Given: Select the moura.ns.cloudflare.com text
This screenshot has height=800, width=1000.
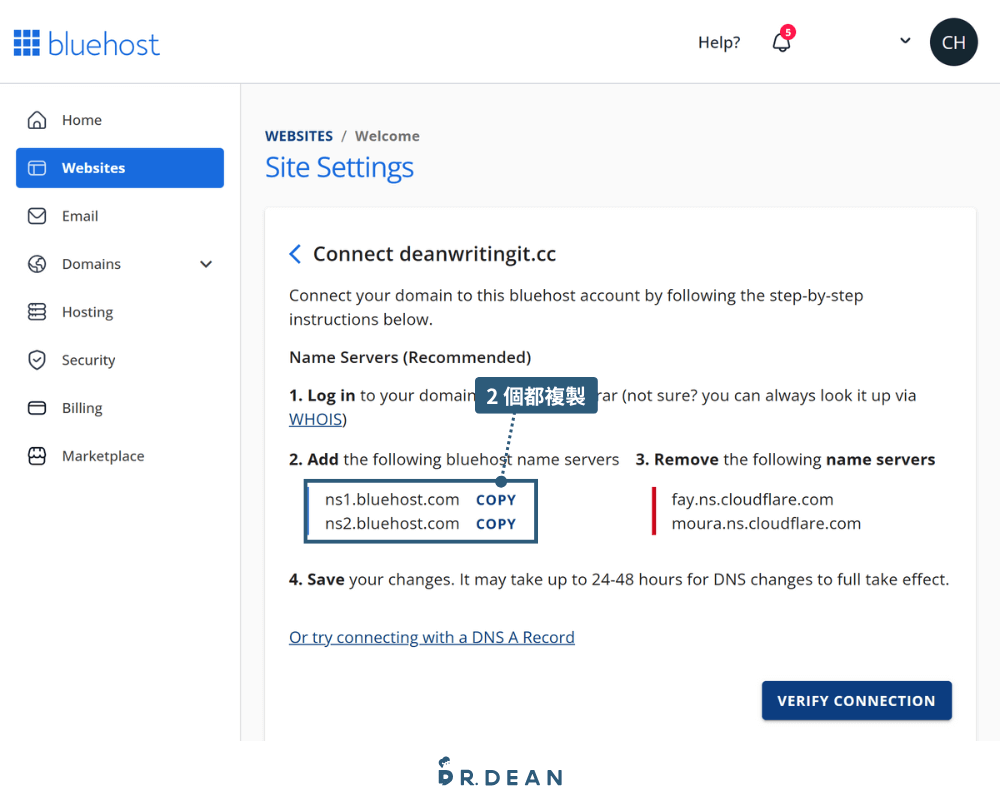Looking at the screenshot, I should [766, 523].
